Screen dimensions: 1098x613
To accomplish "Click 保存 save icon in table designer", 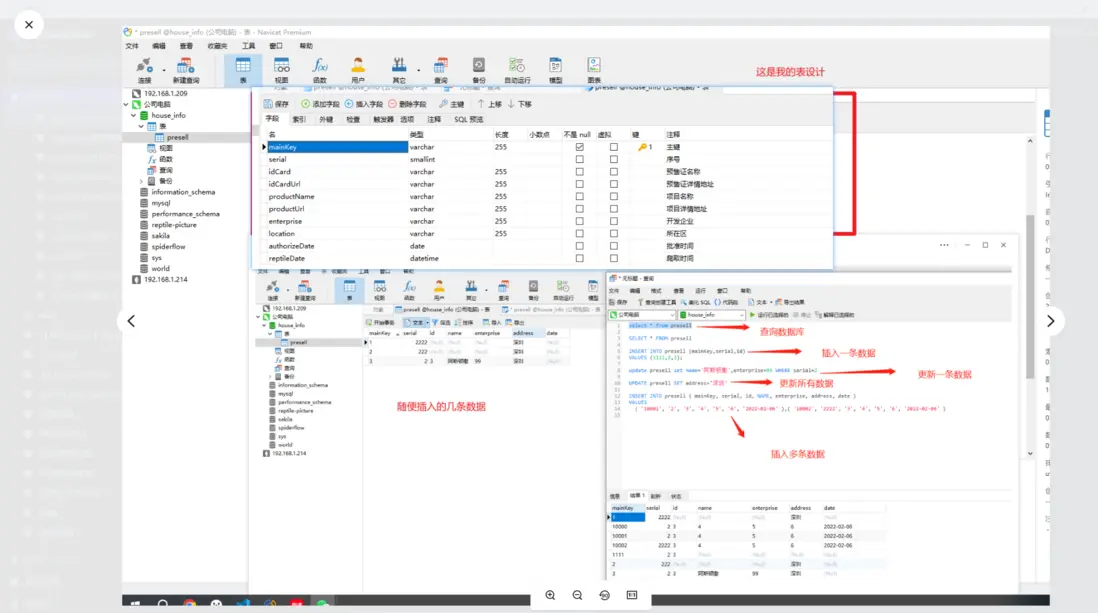I will 276,104.
